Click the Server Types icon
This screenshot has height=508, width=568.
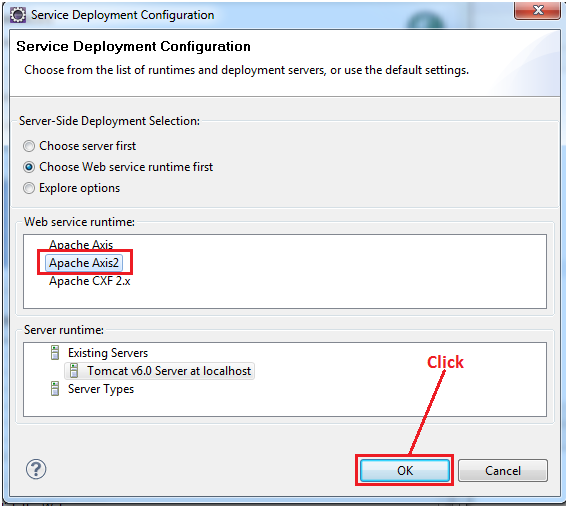tap(55, 388)
